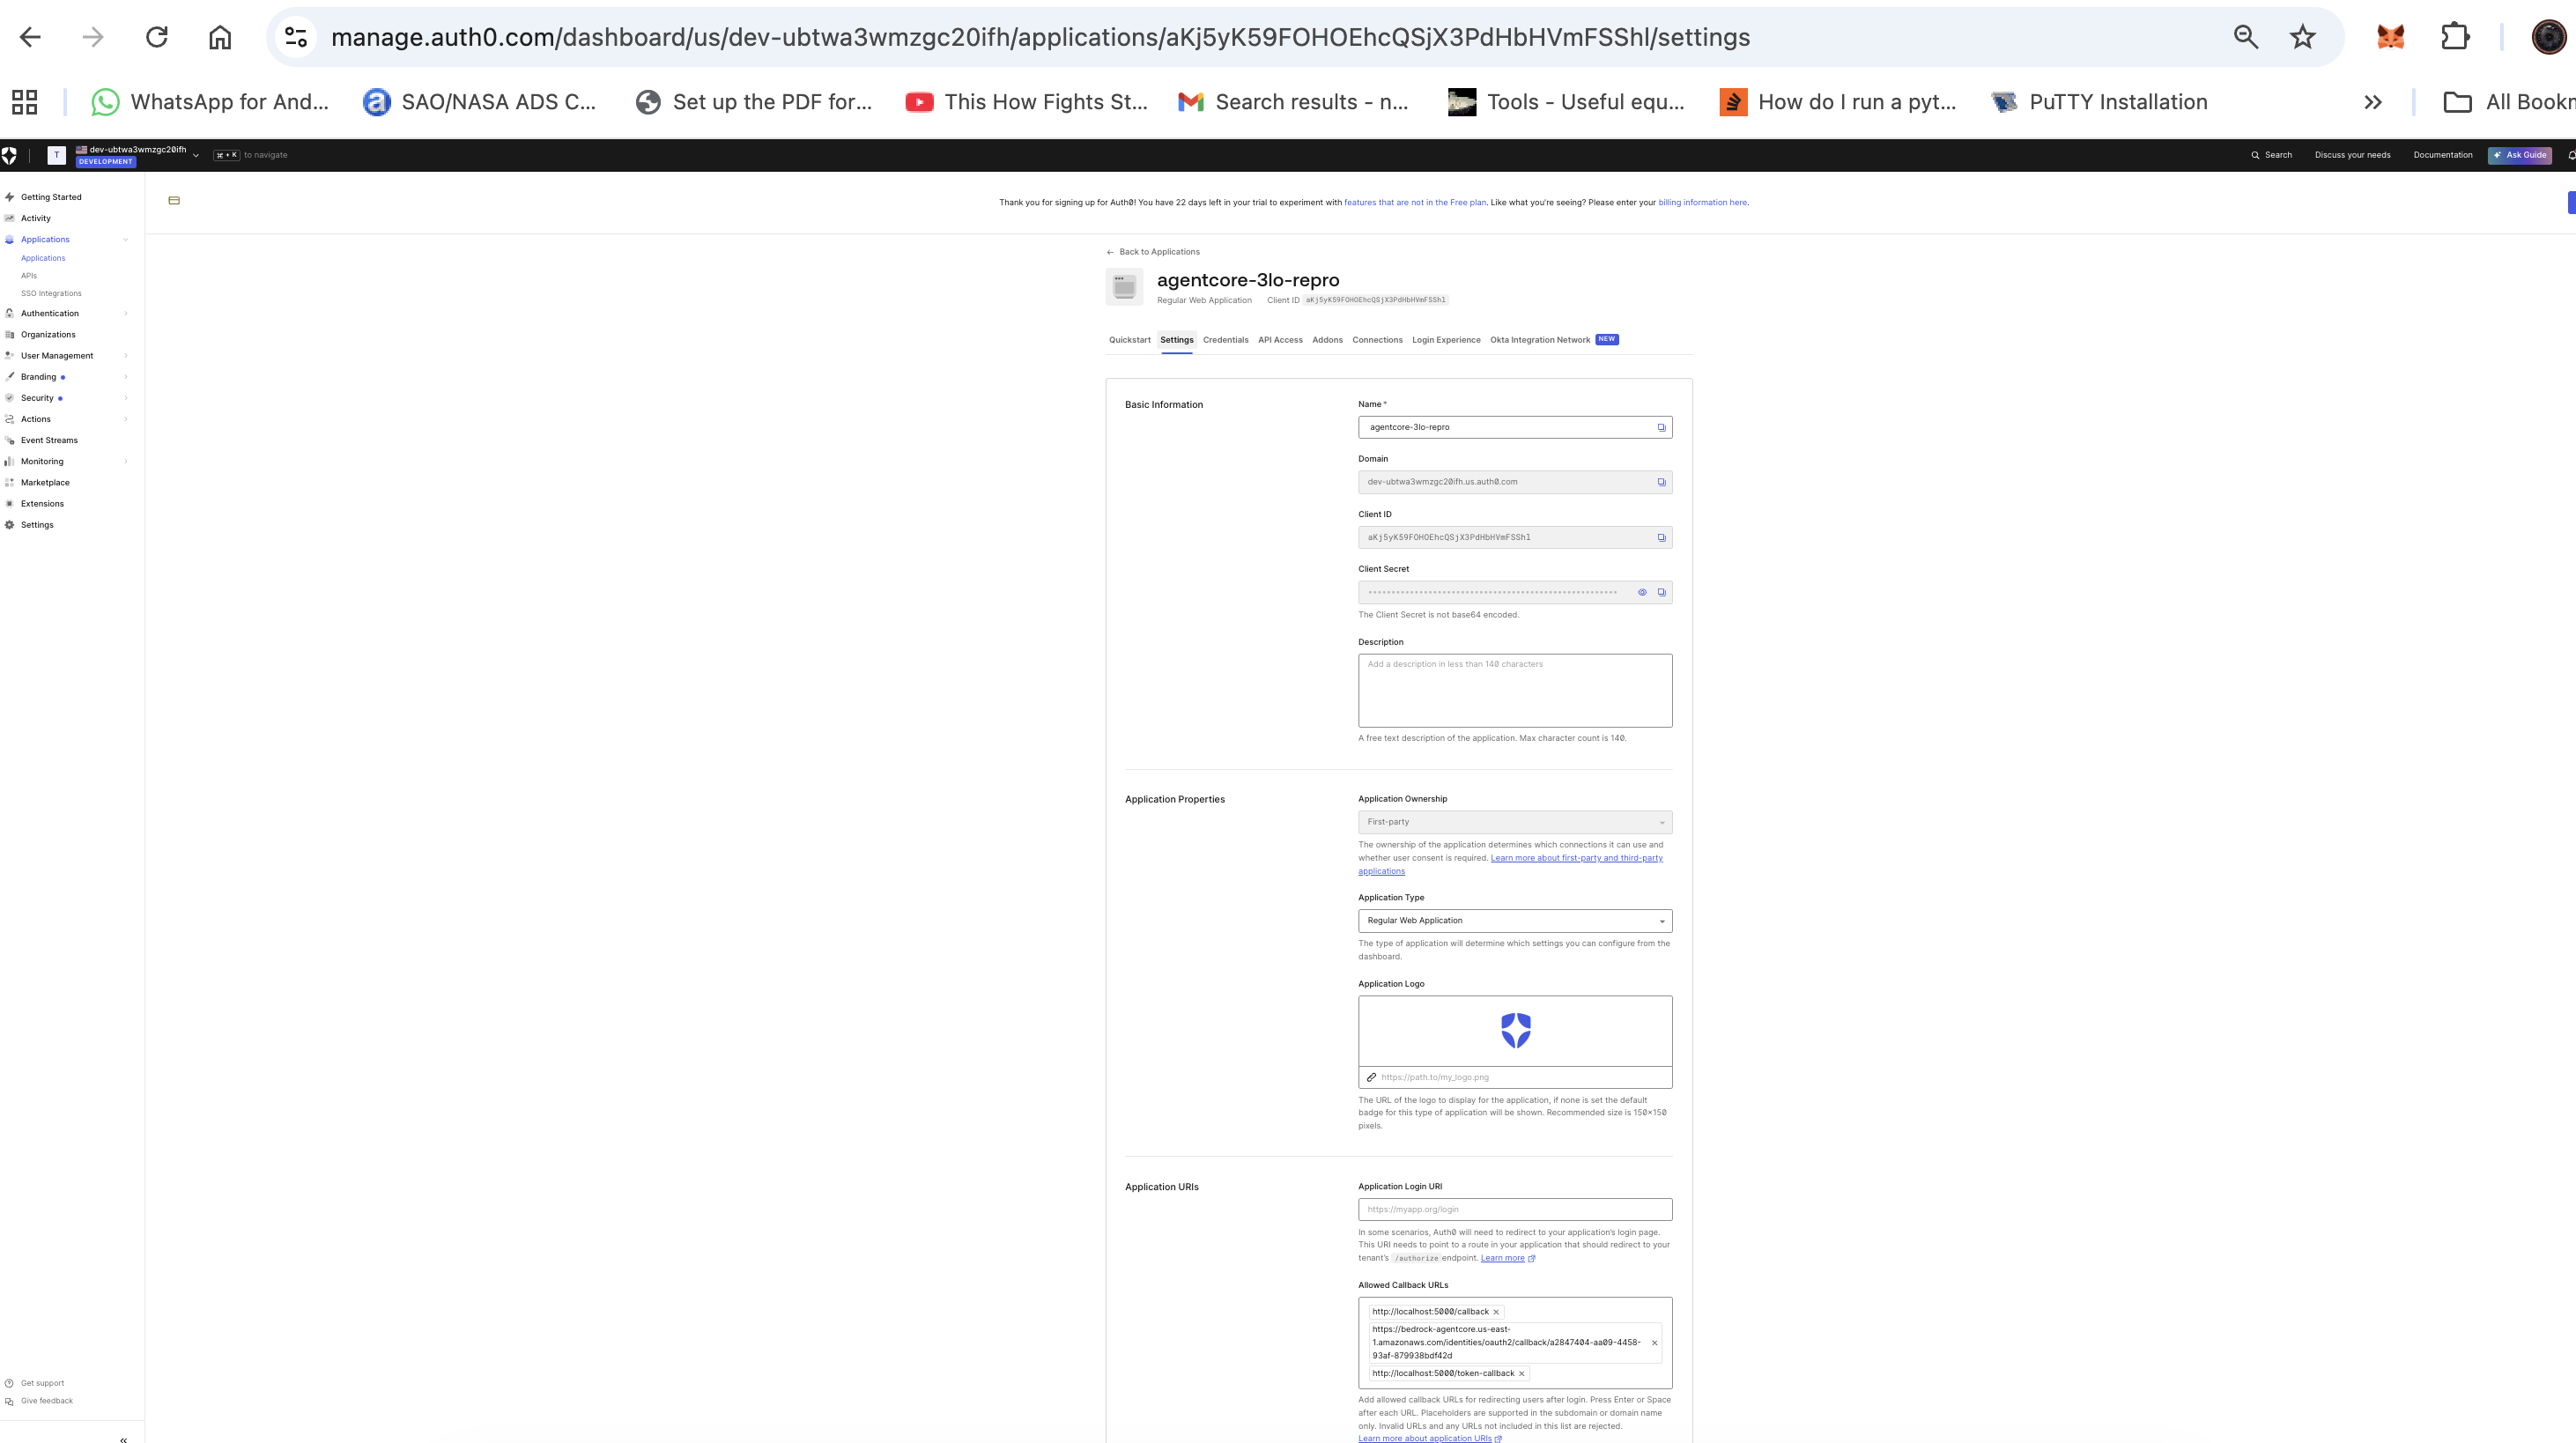Go Back to Applications

coord(1153,252)
